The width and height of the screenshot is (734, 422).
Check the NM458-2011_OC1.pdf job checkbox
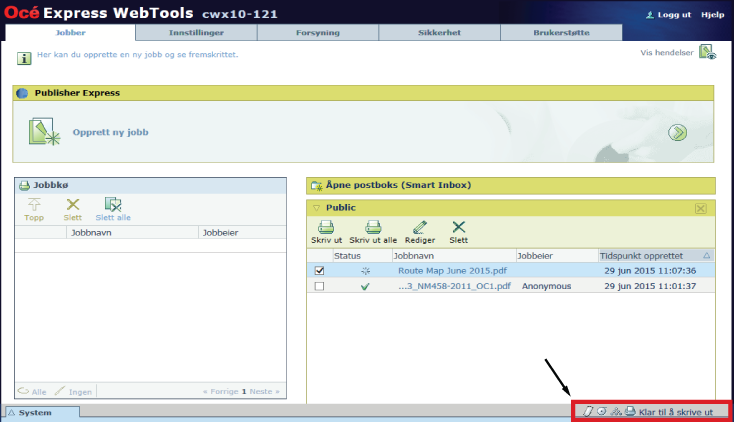click(x=319, y=286)
